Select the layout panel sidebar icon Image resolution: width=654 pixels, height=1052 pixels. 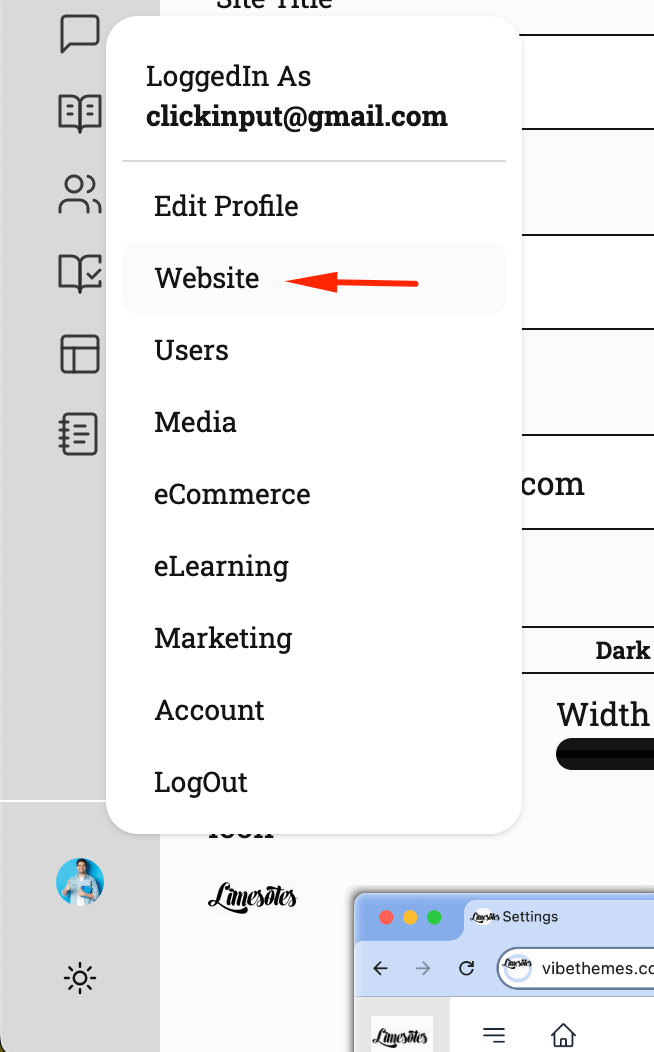pyautogui.click(x=80, y=354)
